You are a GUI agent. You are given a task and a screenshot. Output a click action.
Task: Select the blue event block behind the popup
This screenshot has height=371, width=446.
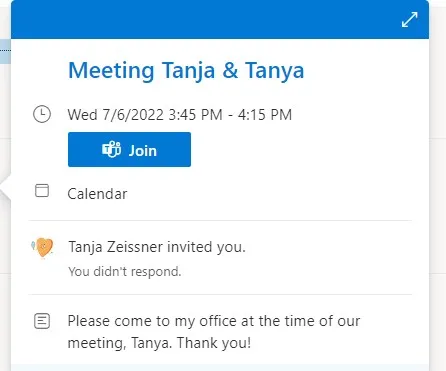pyautogui.click(x=5, y=51)
